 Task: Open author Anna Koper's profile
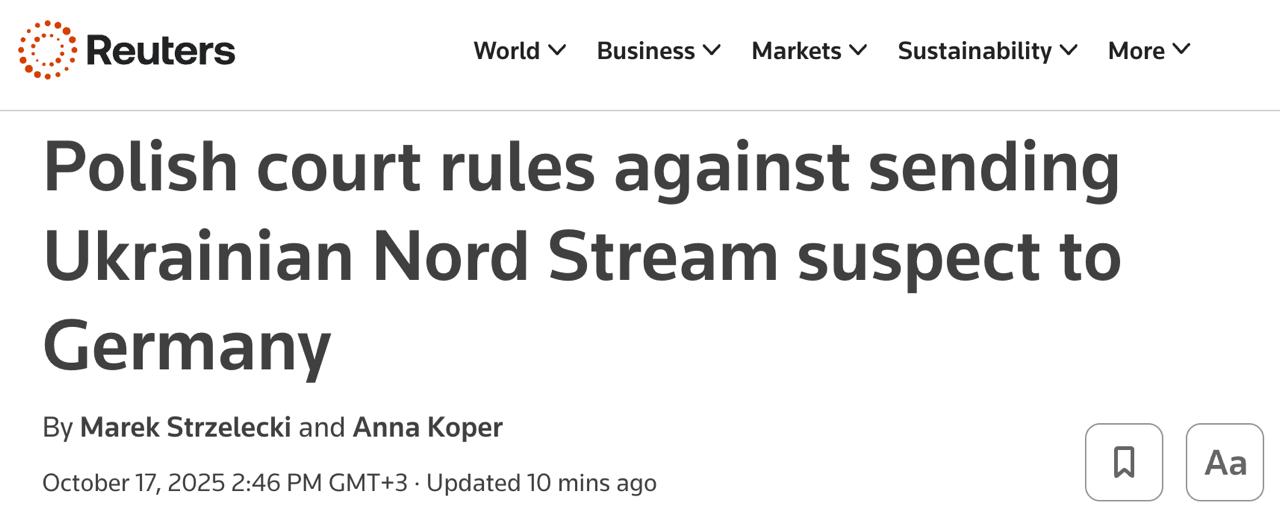coord(427,427)
